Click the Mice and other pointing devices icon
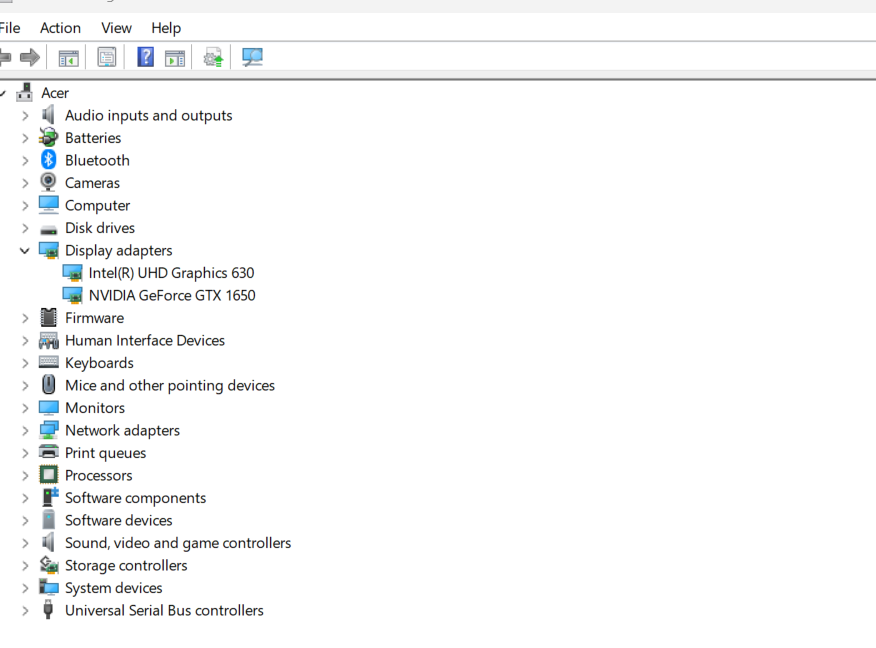The width and height of the screenshot is (876, 648). 49,385
